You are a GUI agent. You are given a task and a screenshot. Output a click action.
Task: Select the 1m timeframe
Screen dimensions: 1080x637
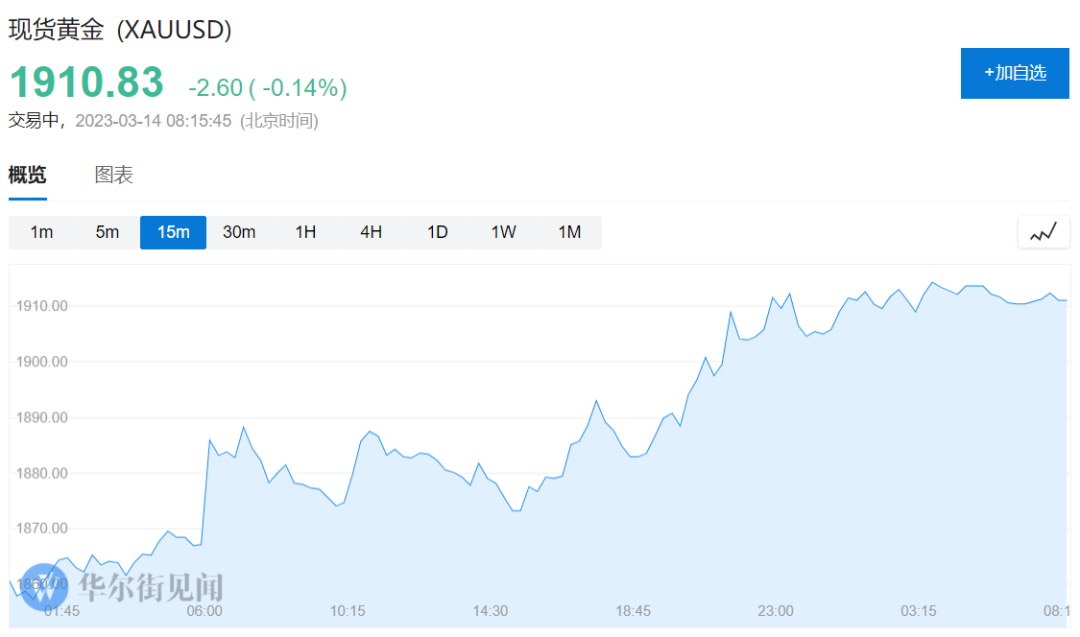(41, 232)
